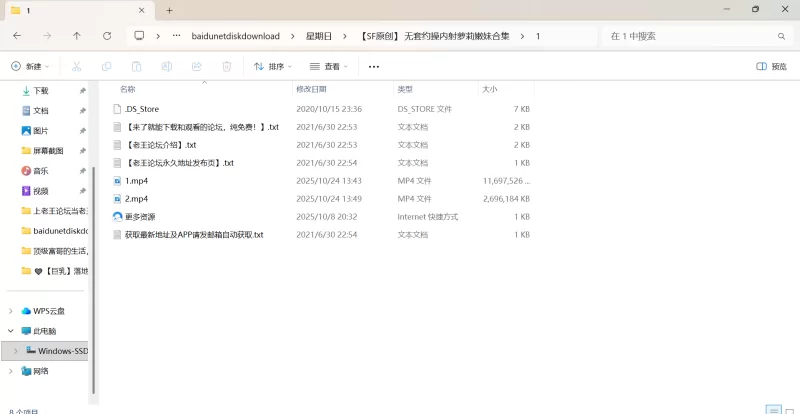Image resolution: width=800 pixels, height=414 pixels.
Task: Open the 新建 dropdown menu
Action: coord(29,66)
